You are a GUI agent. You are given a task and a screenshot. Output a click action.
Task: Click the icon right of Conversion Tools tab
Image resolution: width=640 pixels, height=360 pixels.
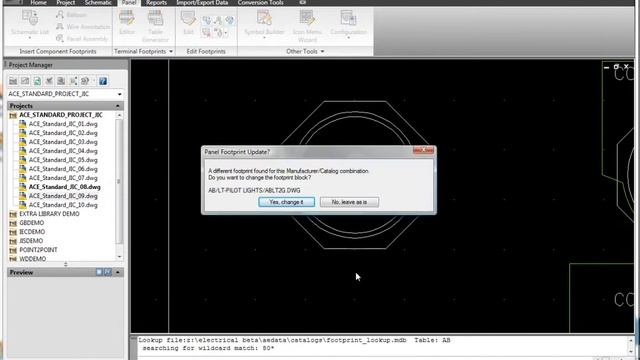click(302, 2)
